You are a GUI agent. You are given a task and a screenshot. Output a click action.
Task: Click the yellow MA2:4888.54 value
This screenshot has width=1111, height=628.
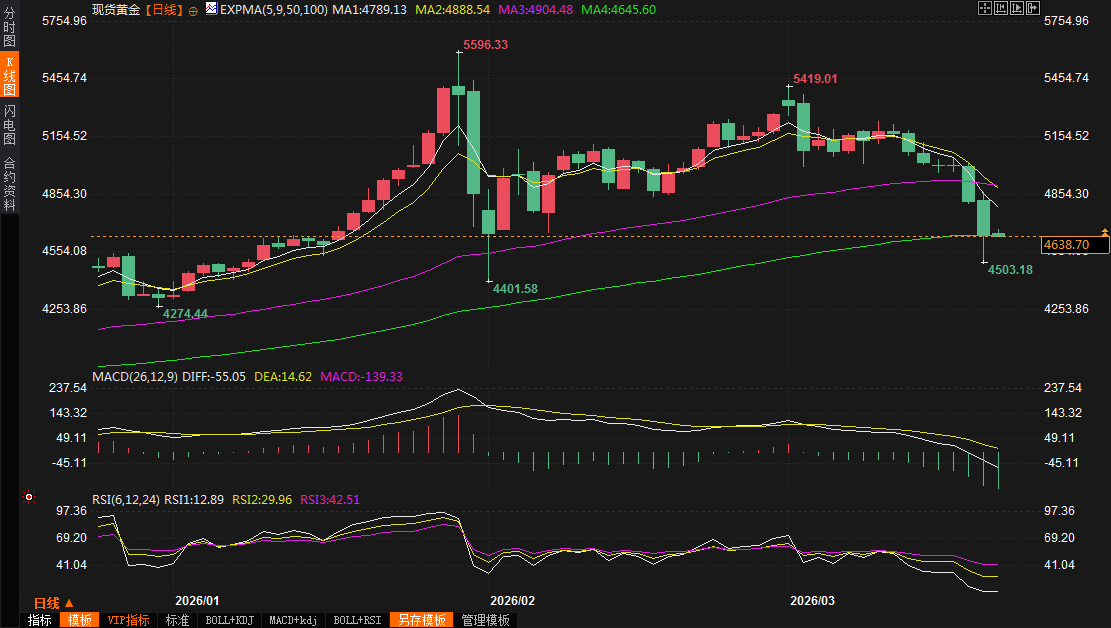click(452, 10)
